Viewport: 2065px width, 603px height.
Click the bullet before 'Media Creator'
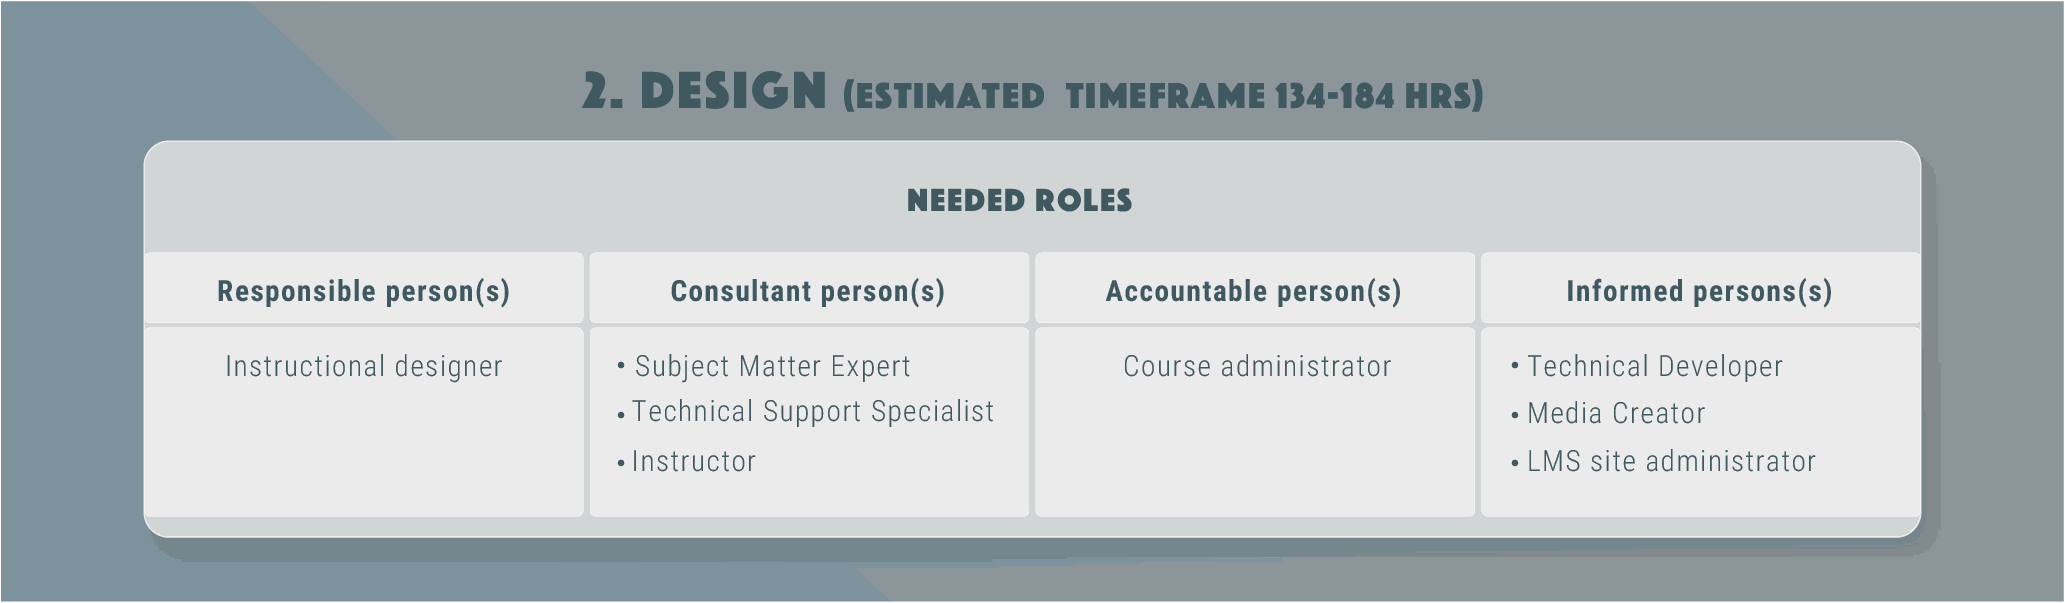[x=1515, y=415]
